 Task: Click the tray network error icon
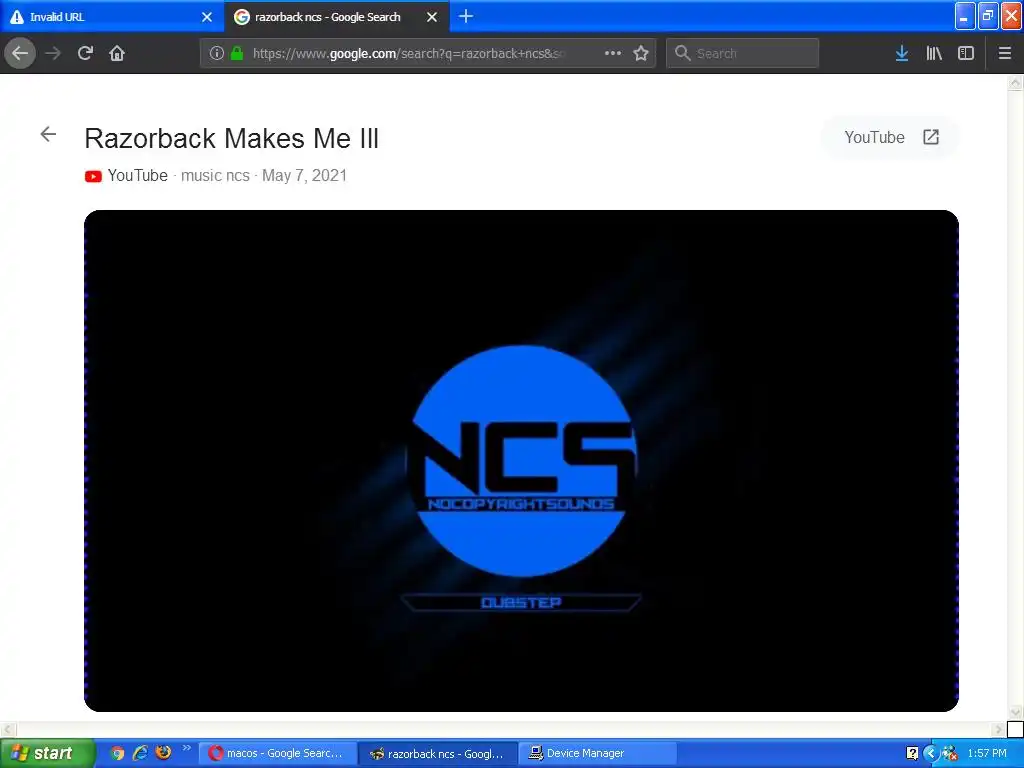tap(950, 753)
